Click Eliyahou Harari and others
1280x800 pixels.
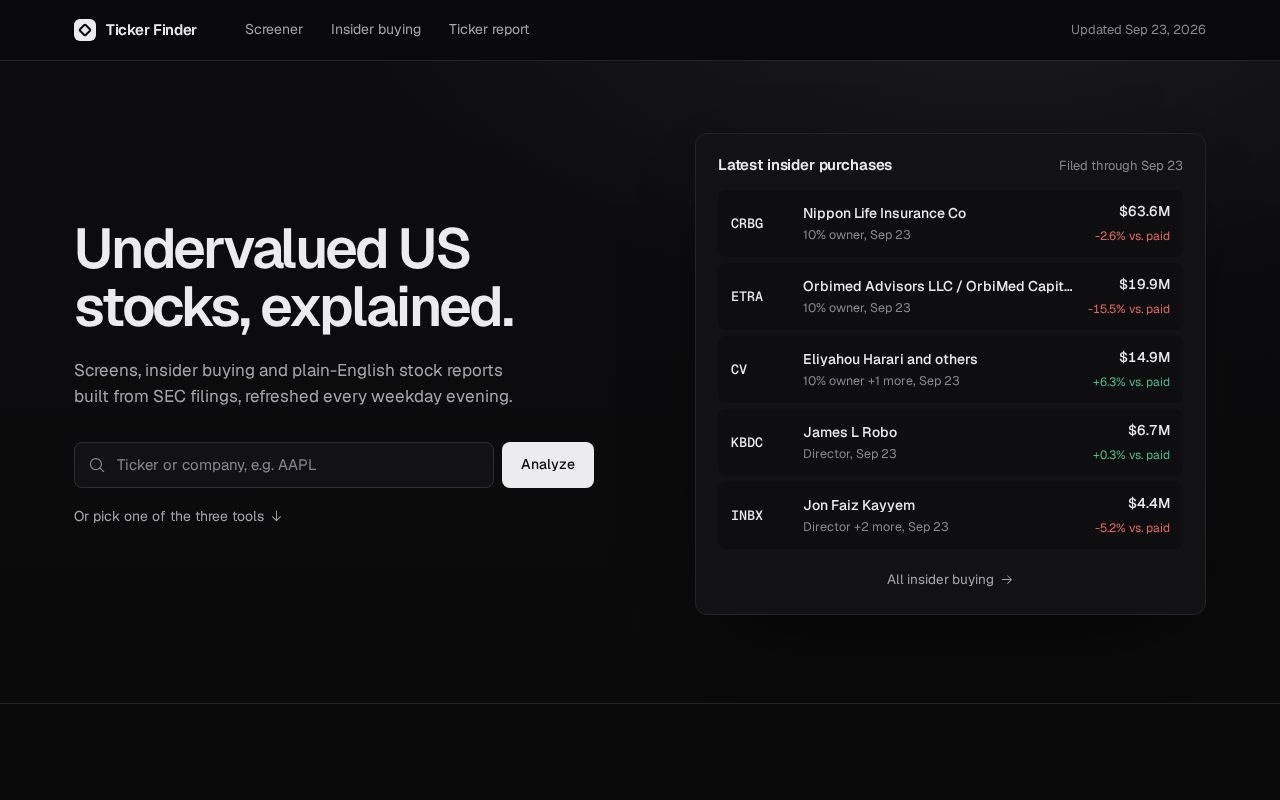(x=890, y=359)
